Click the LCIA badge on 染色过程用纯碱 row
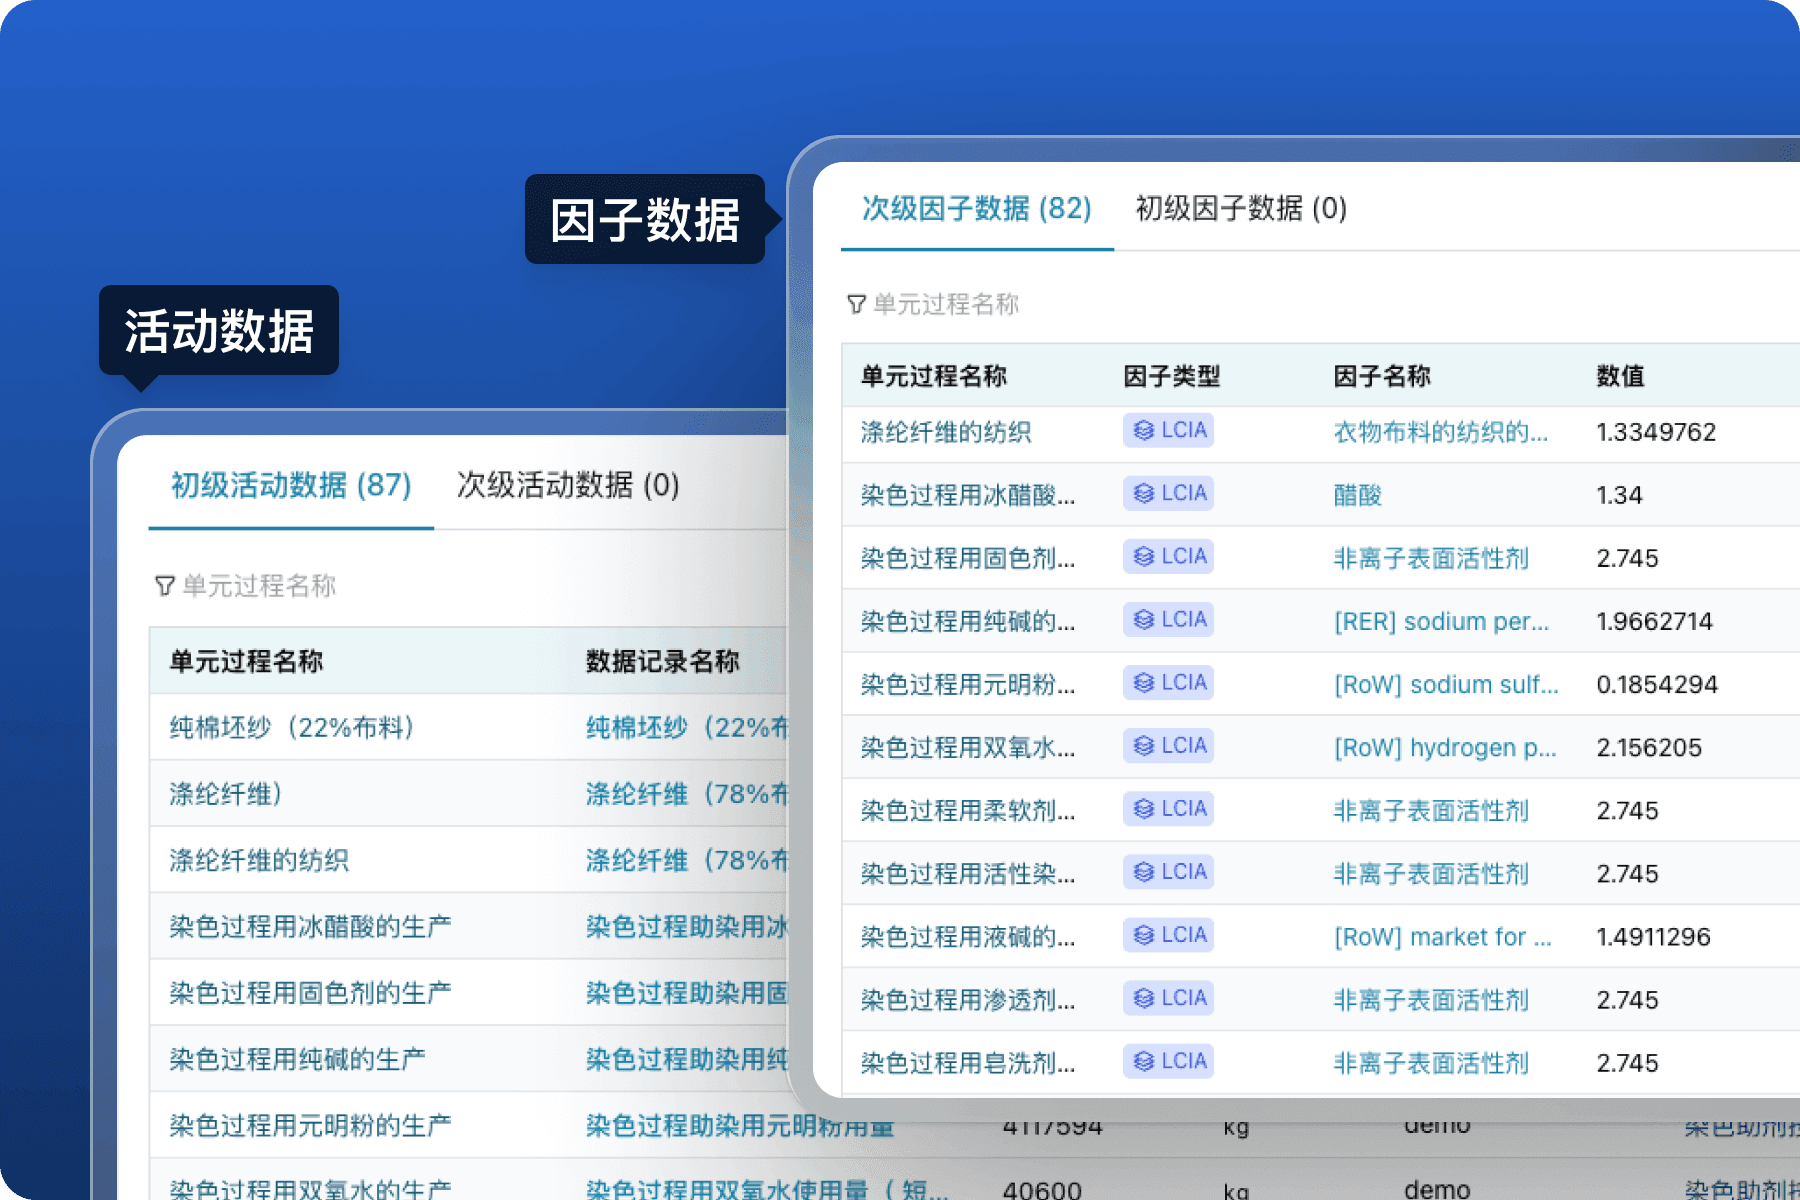 point(1167,619)
